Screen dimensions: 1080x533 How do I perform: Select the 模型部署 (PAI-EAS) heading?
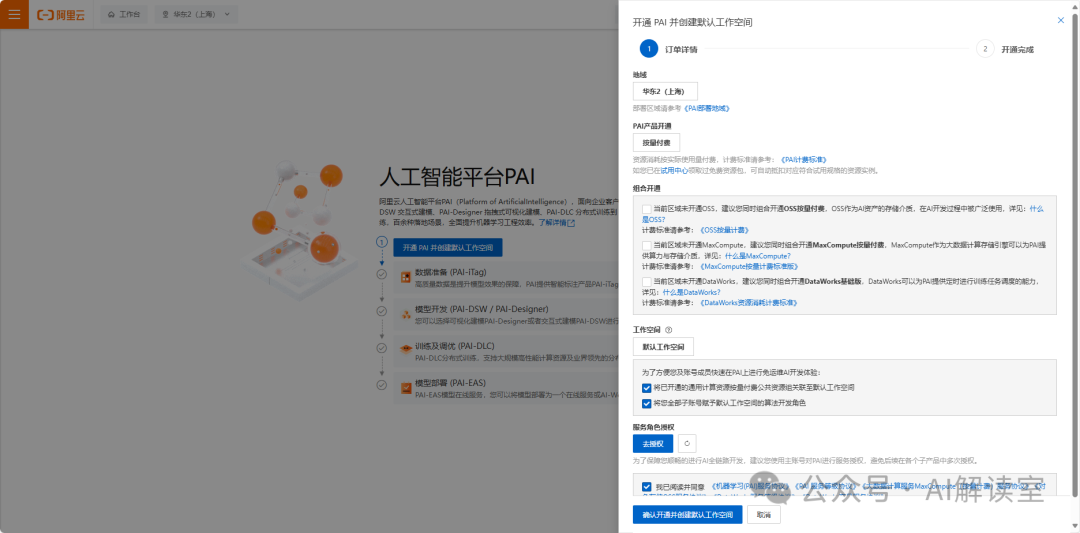coord(450,383)
